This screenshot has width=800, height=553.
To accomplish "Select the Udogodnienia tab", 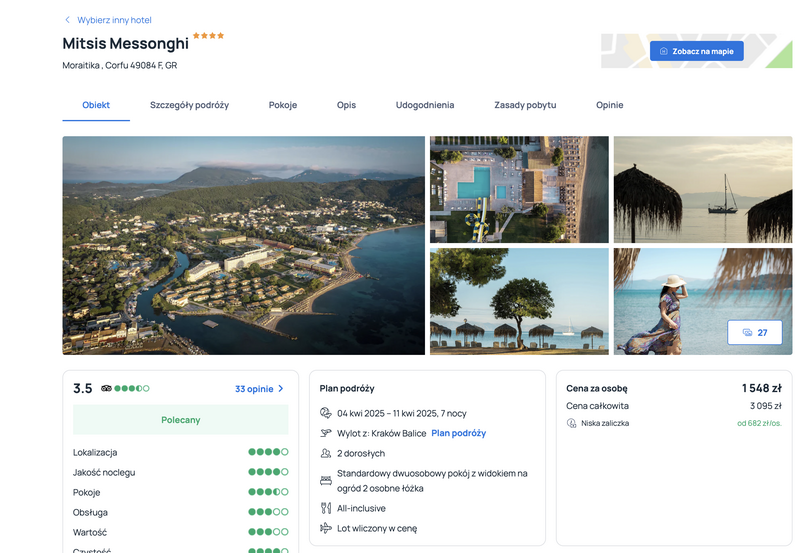I will [425, 105].
